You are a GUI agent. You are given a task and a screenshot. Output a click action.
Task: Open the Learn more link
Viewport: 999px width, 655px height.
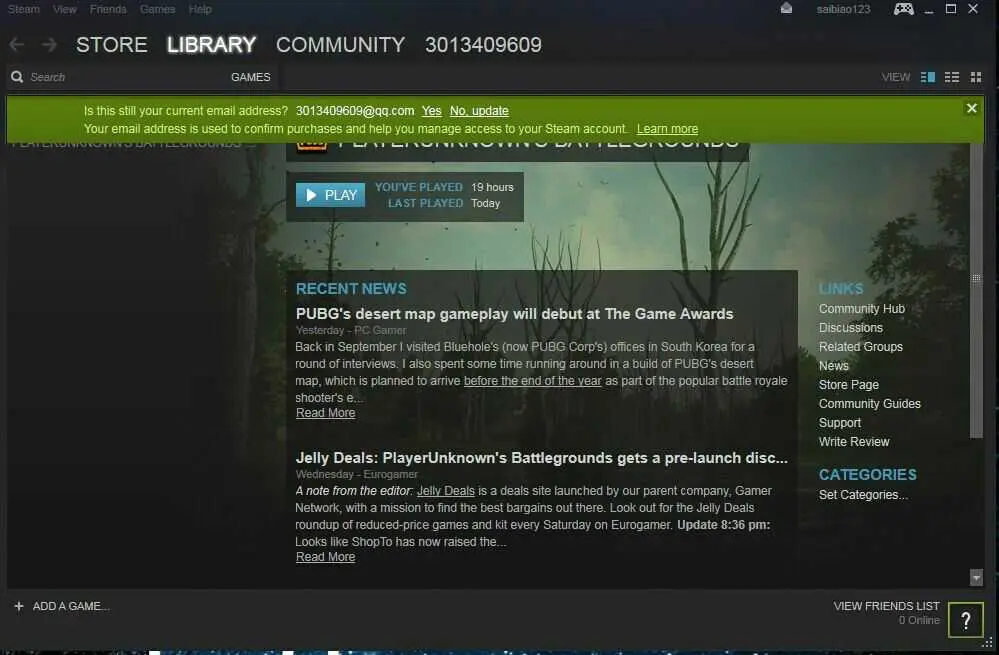(667, 129)
